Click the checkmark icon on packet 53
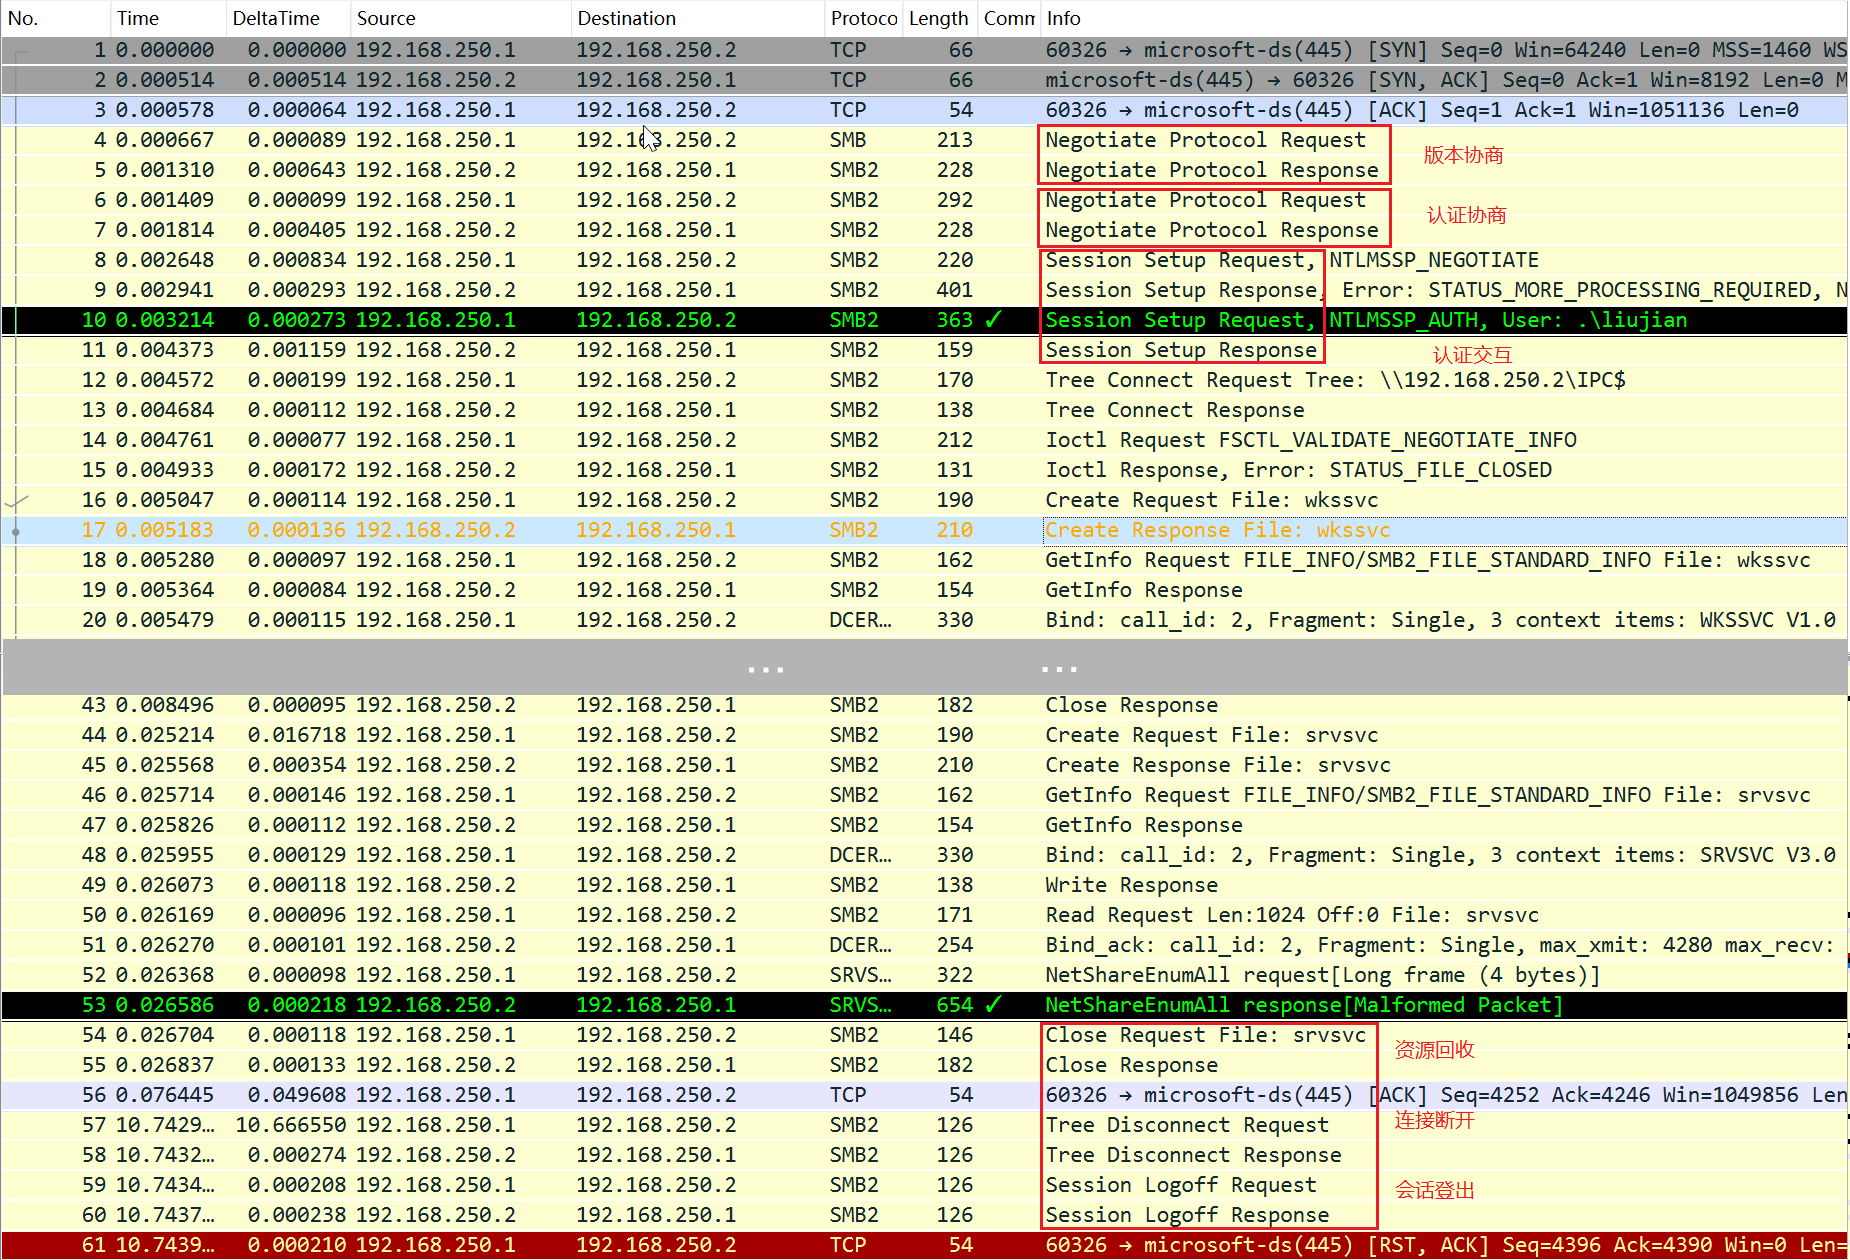The image size is (1850, 1260). coord(993,1005)
